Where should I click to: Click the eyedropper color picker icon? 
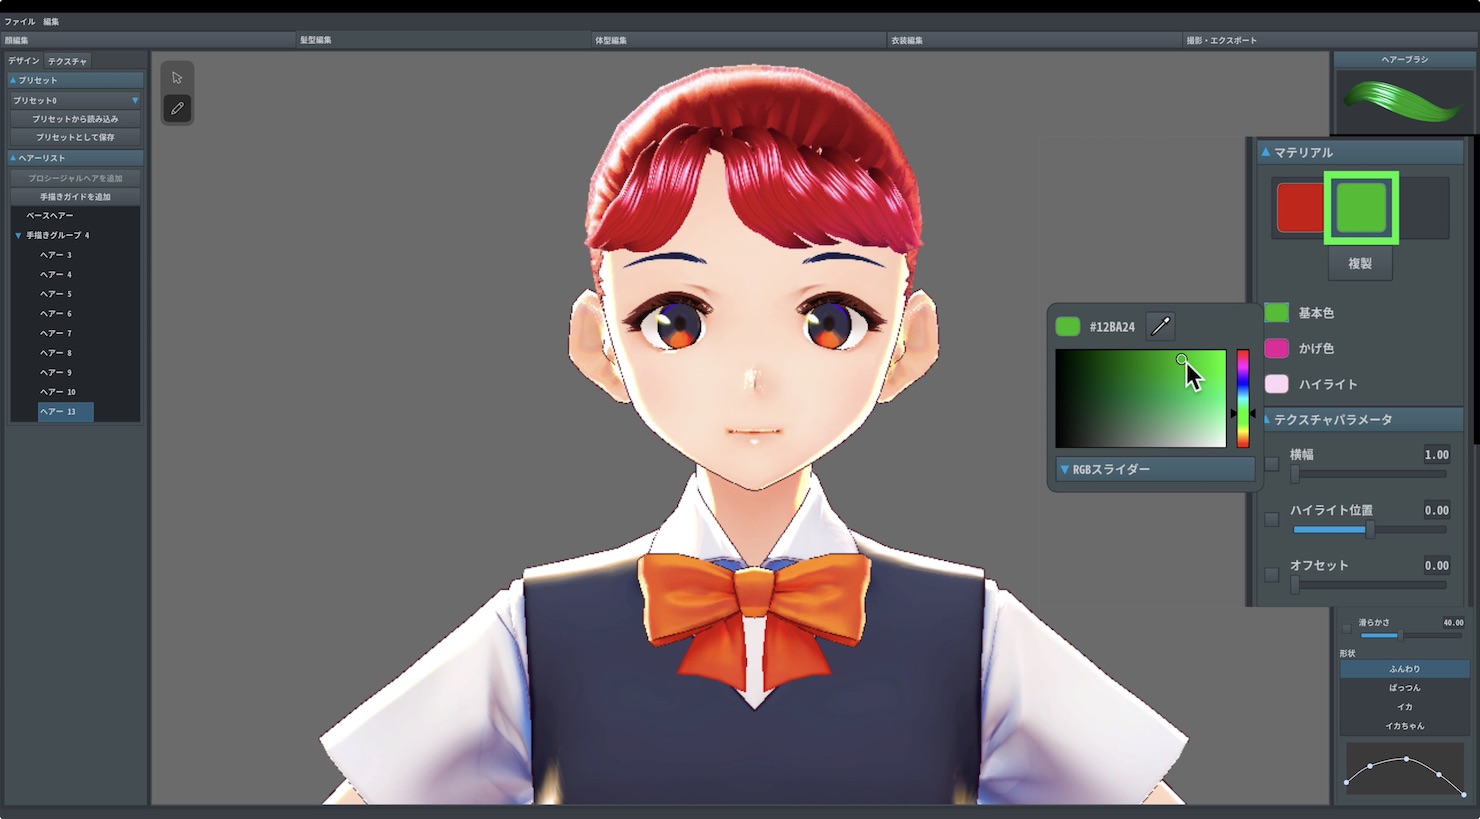pyautogui.click(x=1160, y=326)
